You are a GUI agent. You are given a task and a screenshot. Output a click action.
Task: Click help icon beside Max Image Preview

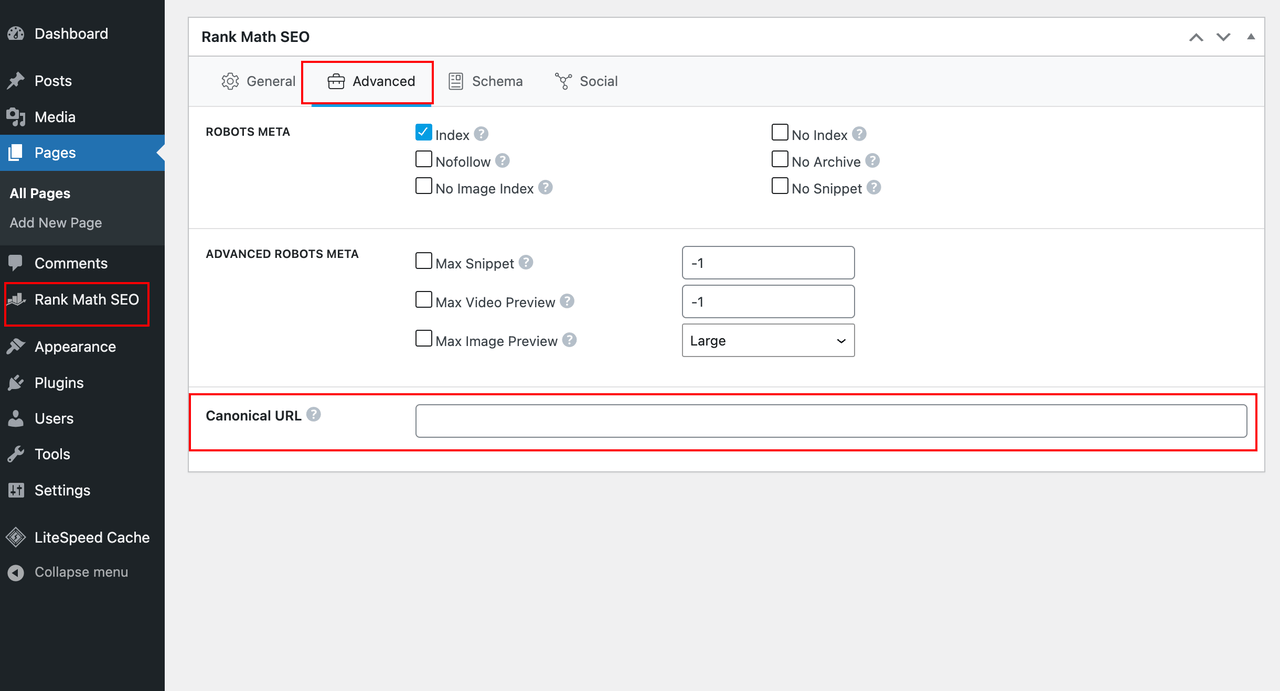(x=569, y=340)
